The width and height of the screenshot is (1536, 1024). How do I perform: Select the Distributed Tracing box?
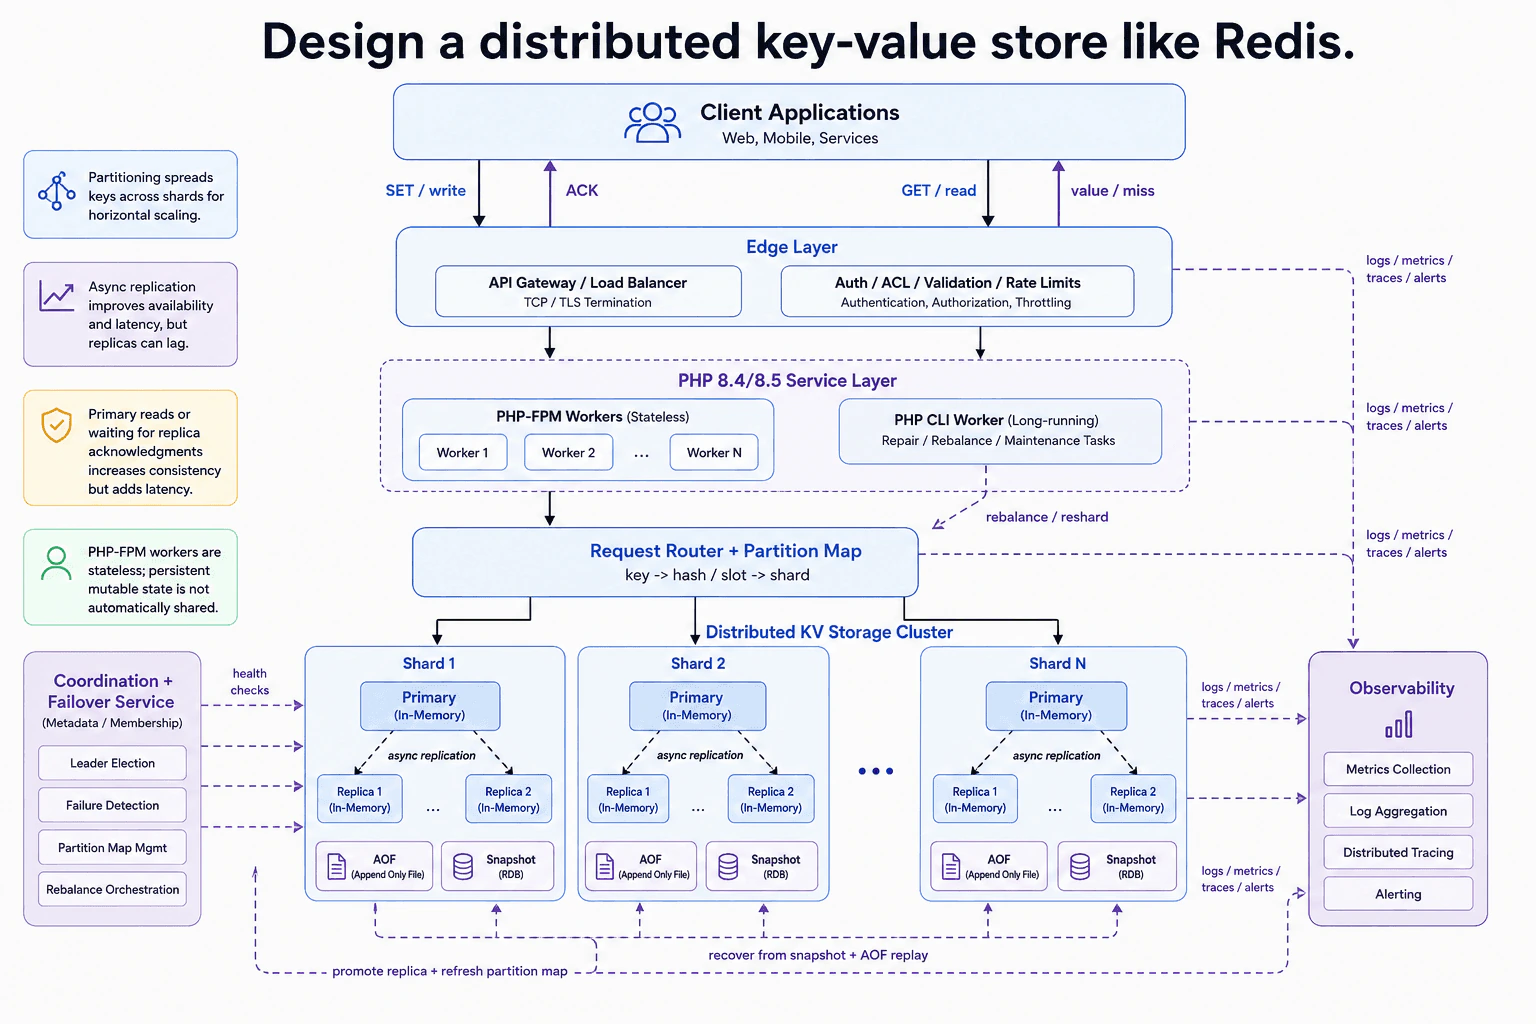tap(1398, 852)
